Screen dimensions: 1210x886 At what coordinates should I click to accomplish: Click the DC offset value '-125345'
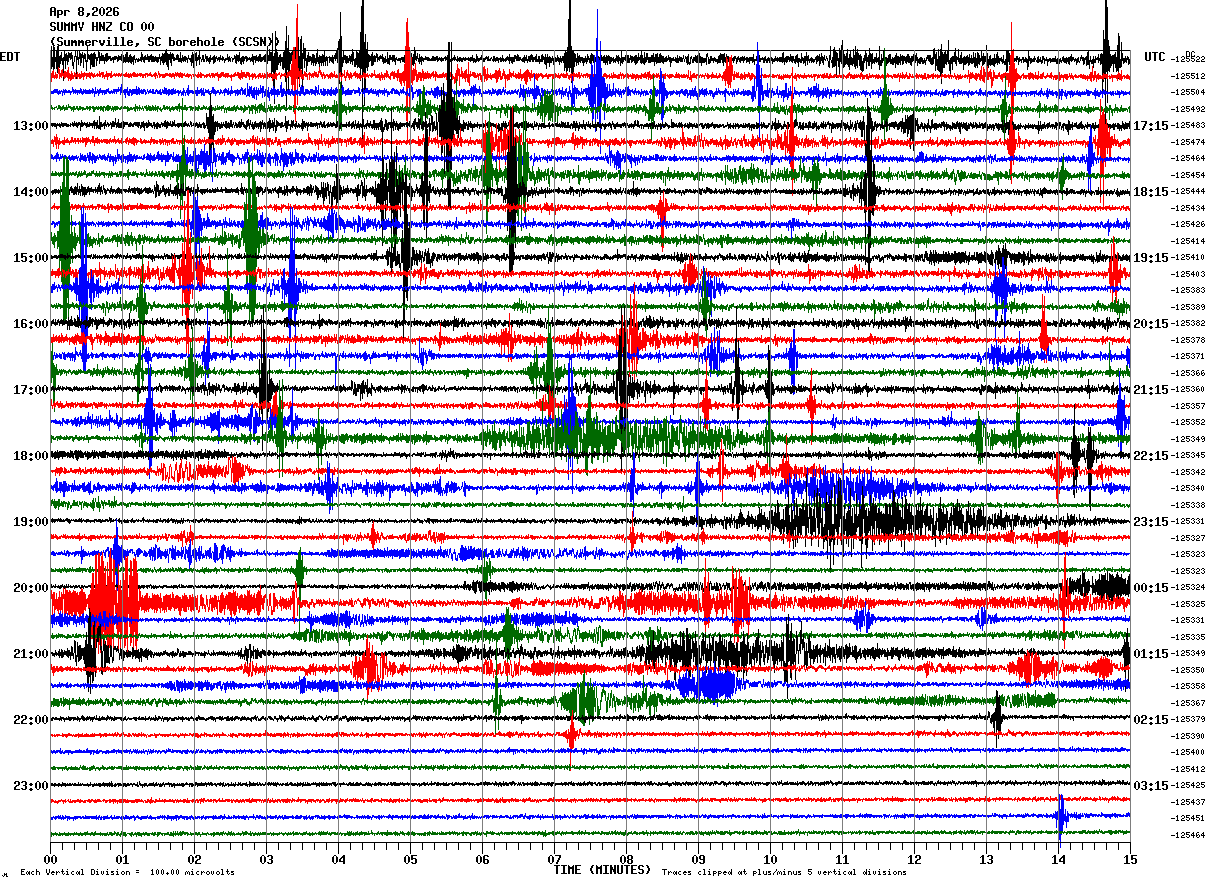pyautogui.click(x=1188, y=455)
